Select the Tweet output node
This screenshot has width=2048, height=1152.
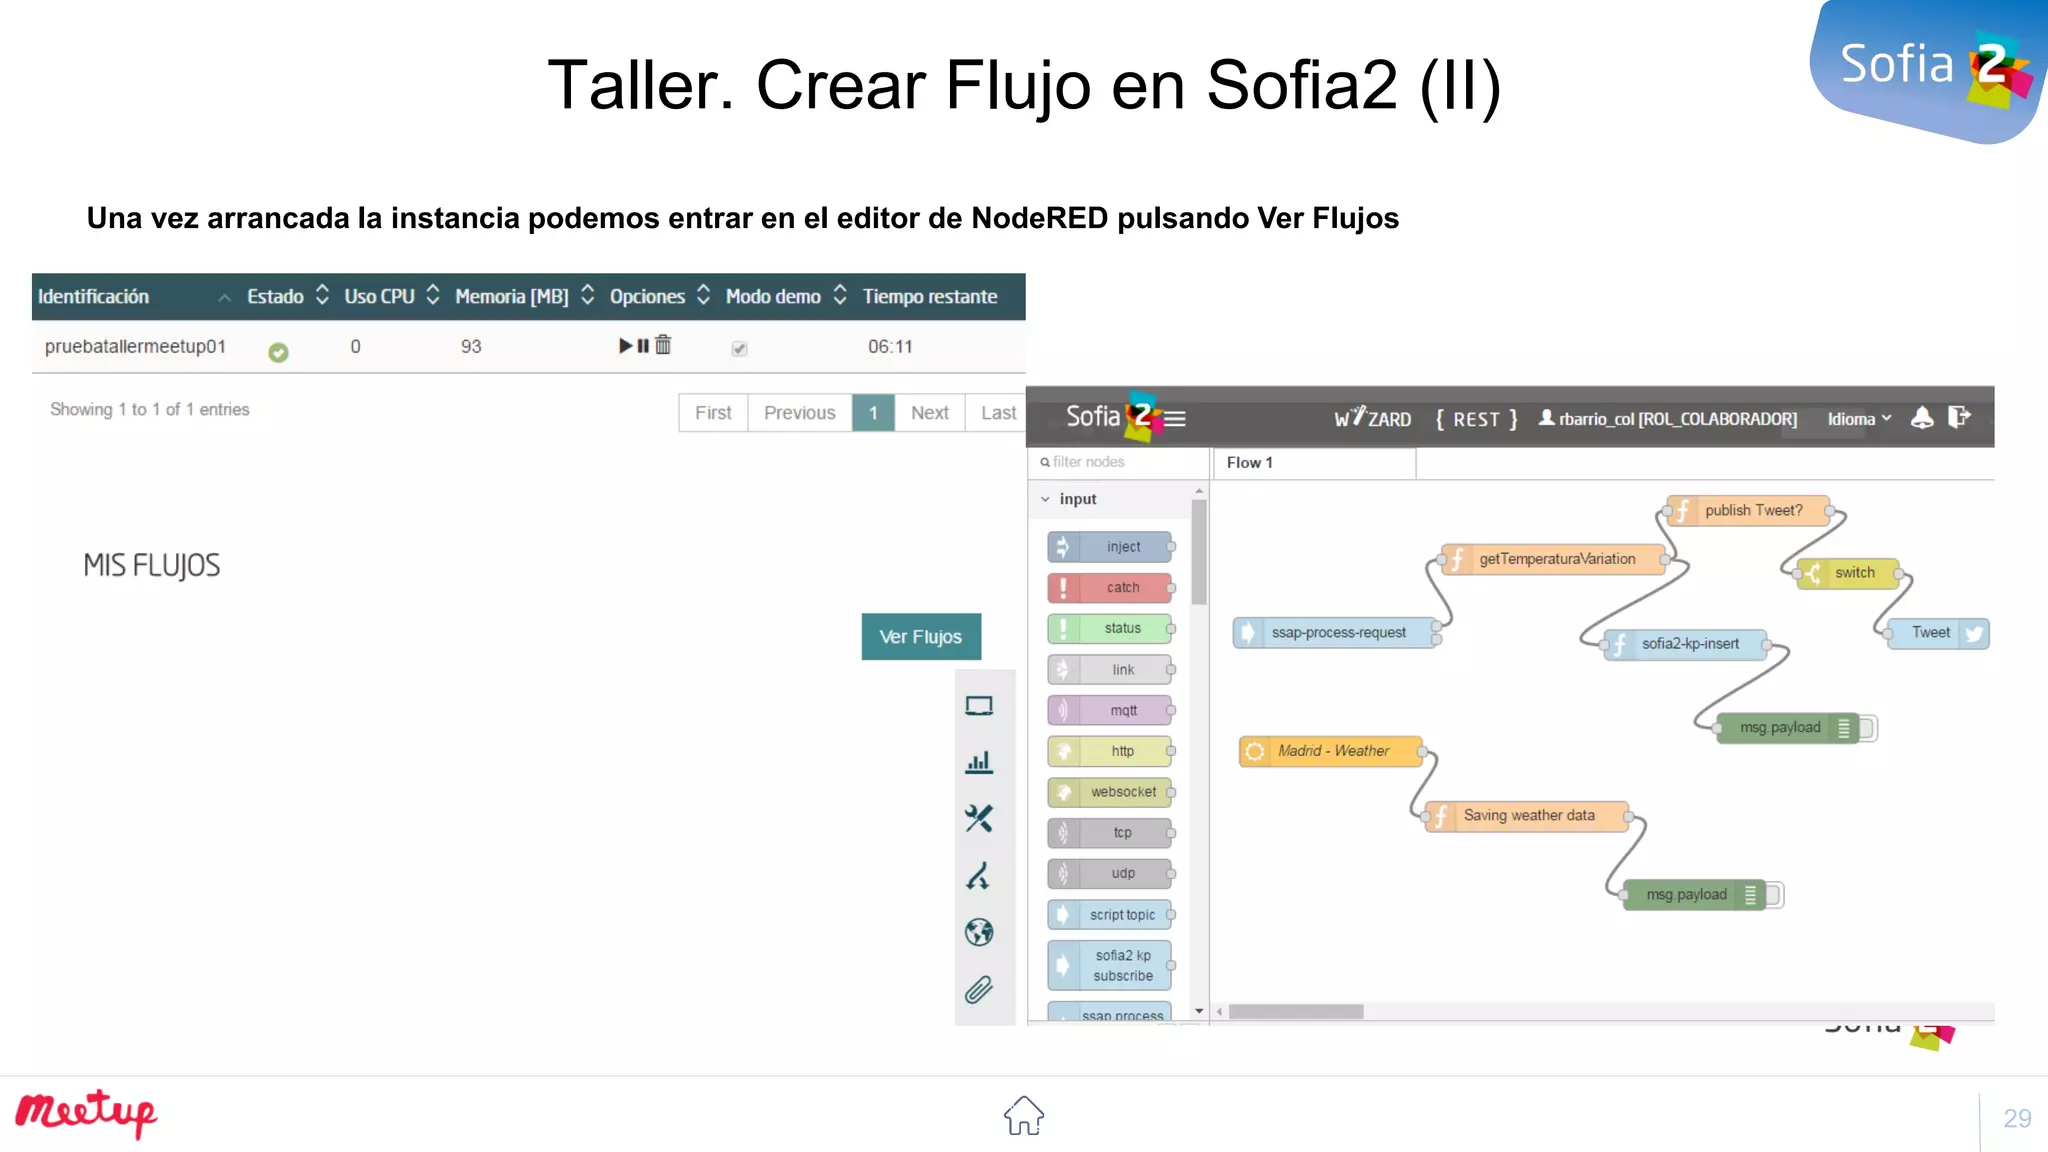tap(1938, 633)
